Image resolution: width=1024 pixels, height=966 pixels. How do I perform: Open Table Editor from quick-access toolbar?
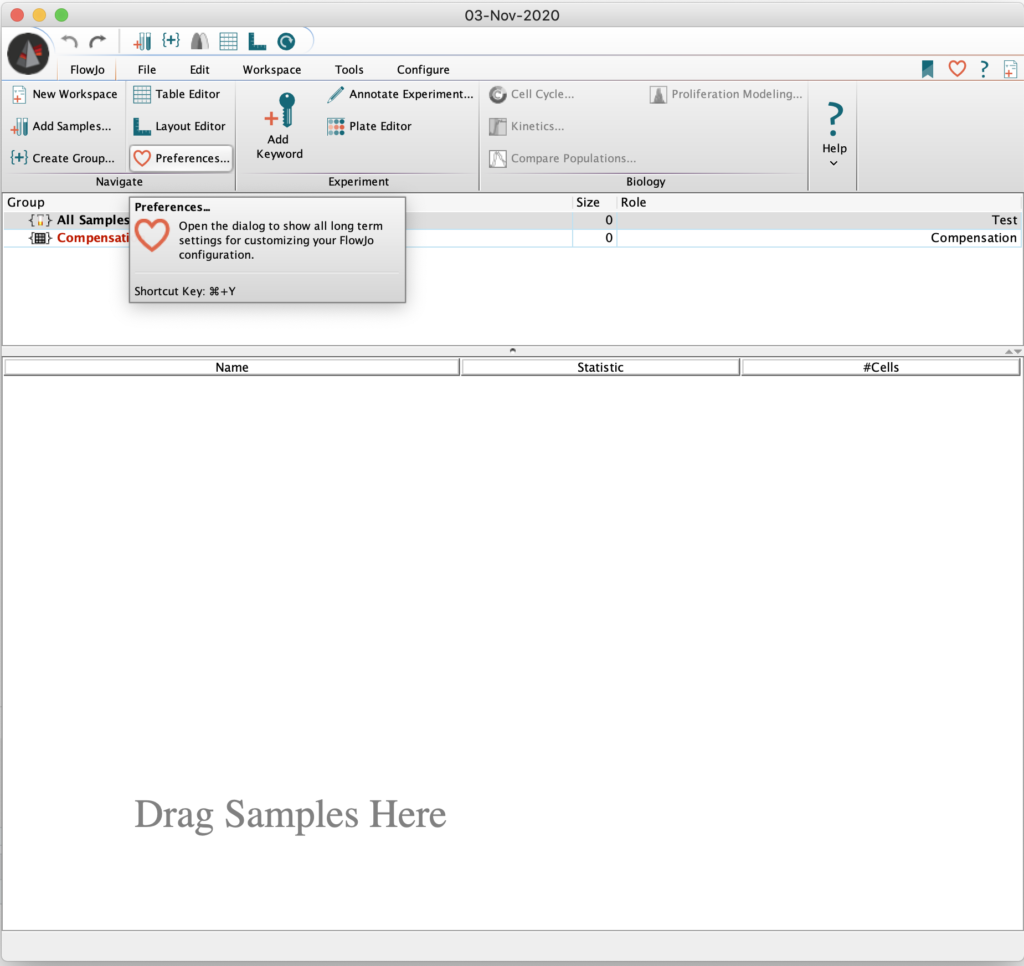pos(229,42)
